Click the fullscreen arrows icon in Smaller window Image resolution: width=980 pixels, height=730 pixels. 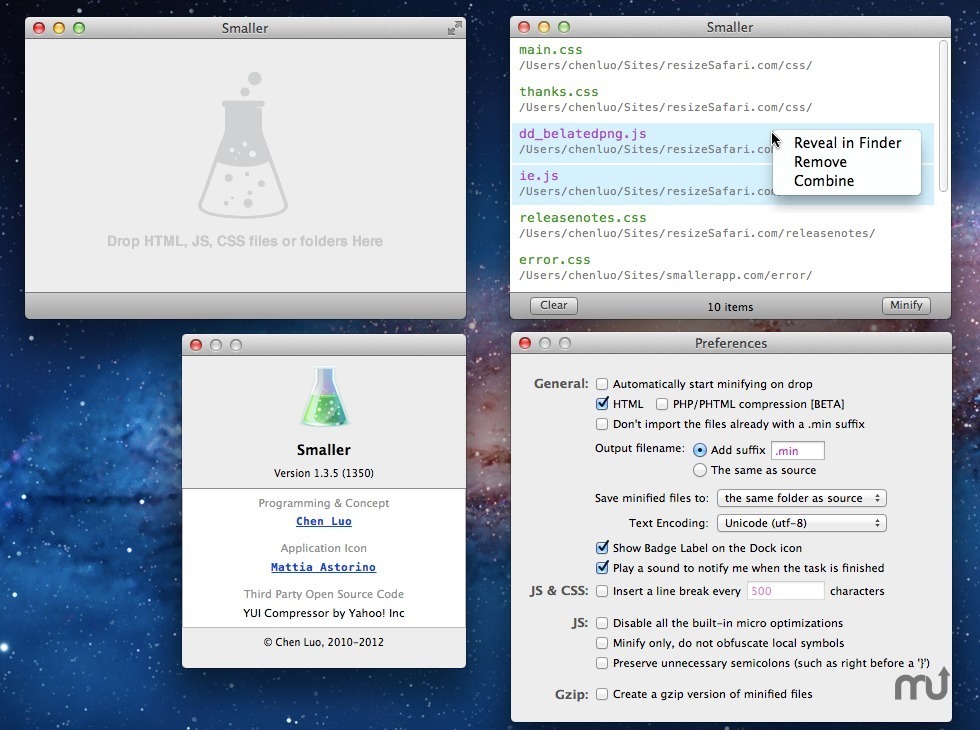pos(455,28)
